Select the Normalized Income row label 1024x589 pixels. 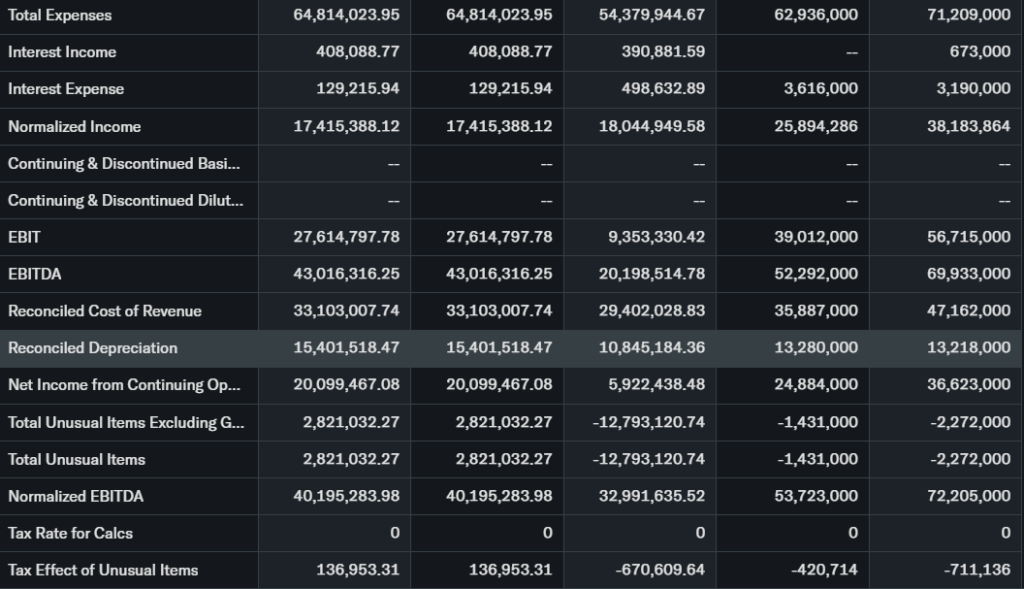(74, 126)
